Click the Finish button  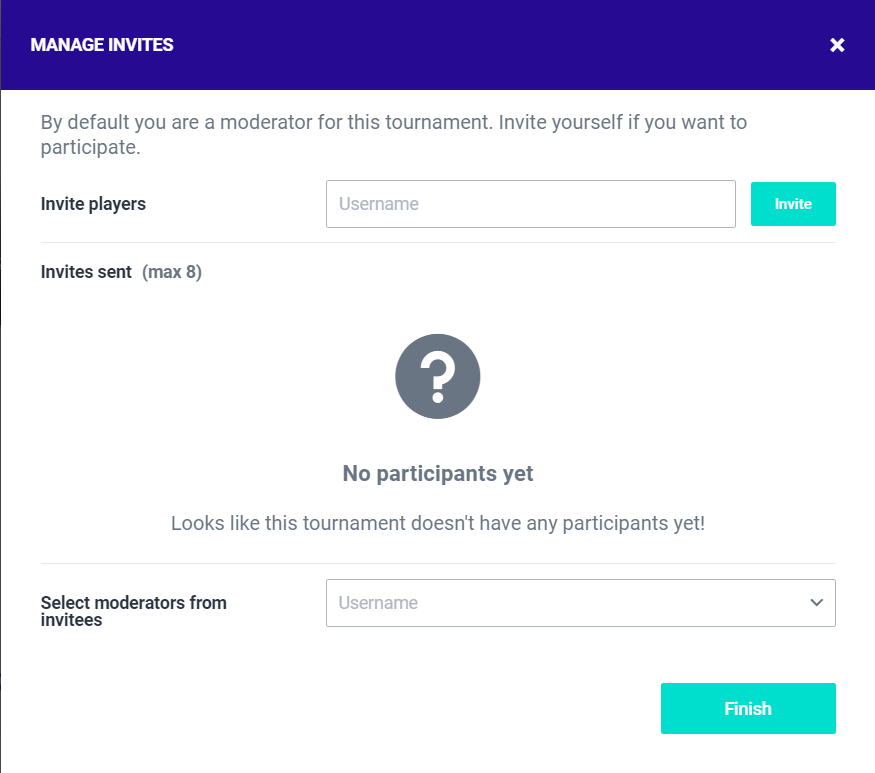coord(748,709)
